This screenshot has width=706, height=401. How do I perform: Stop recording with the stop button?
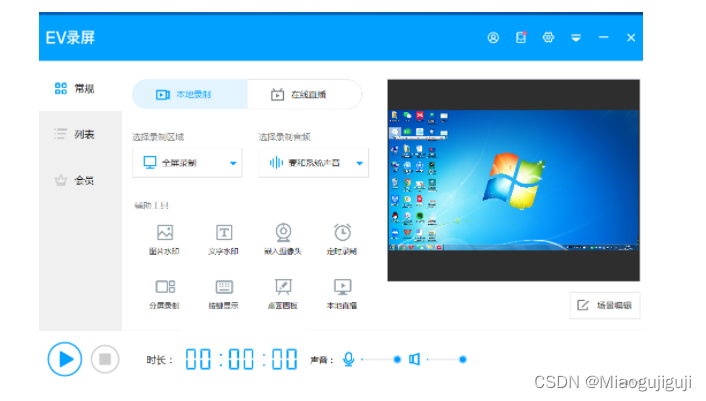click(x=105, y=359)
